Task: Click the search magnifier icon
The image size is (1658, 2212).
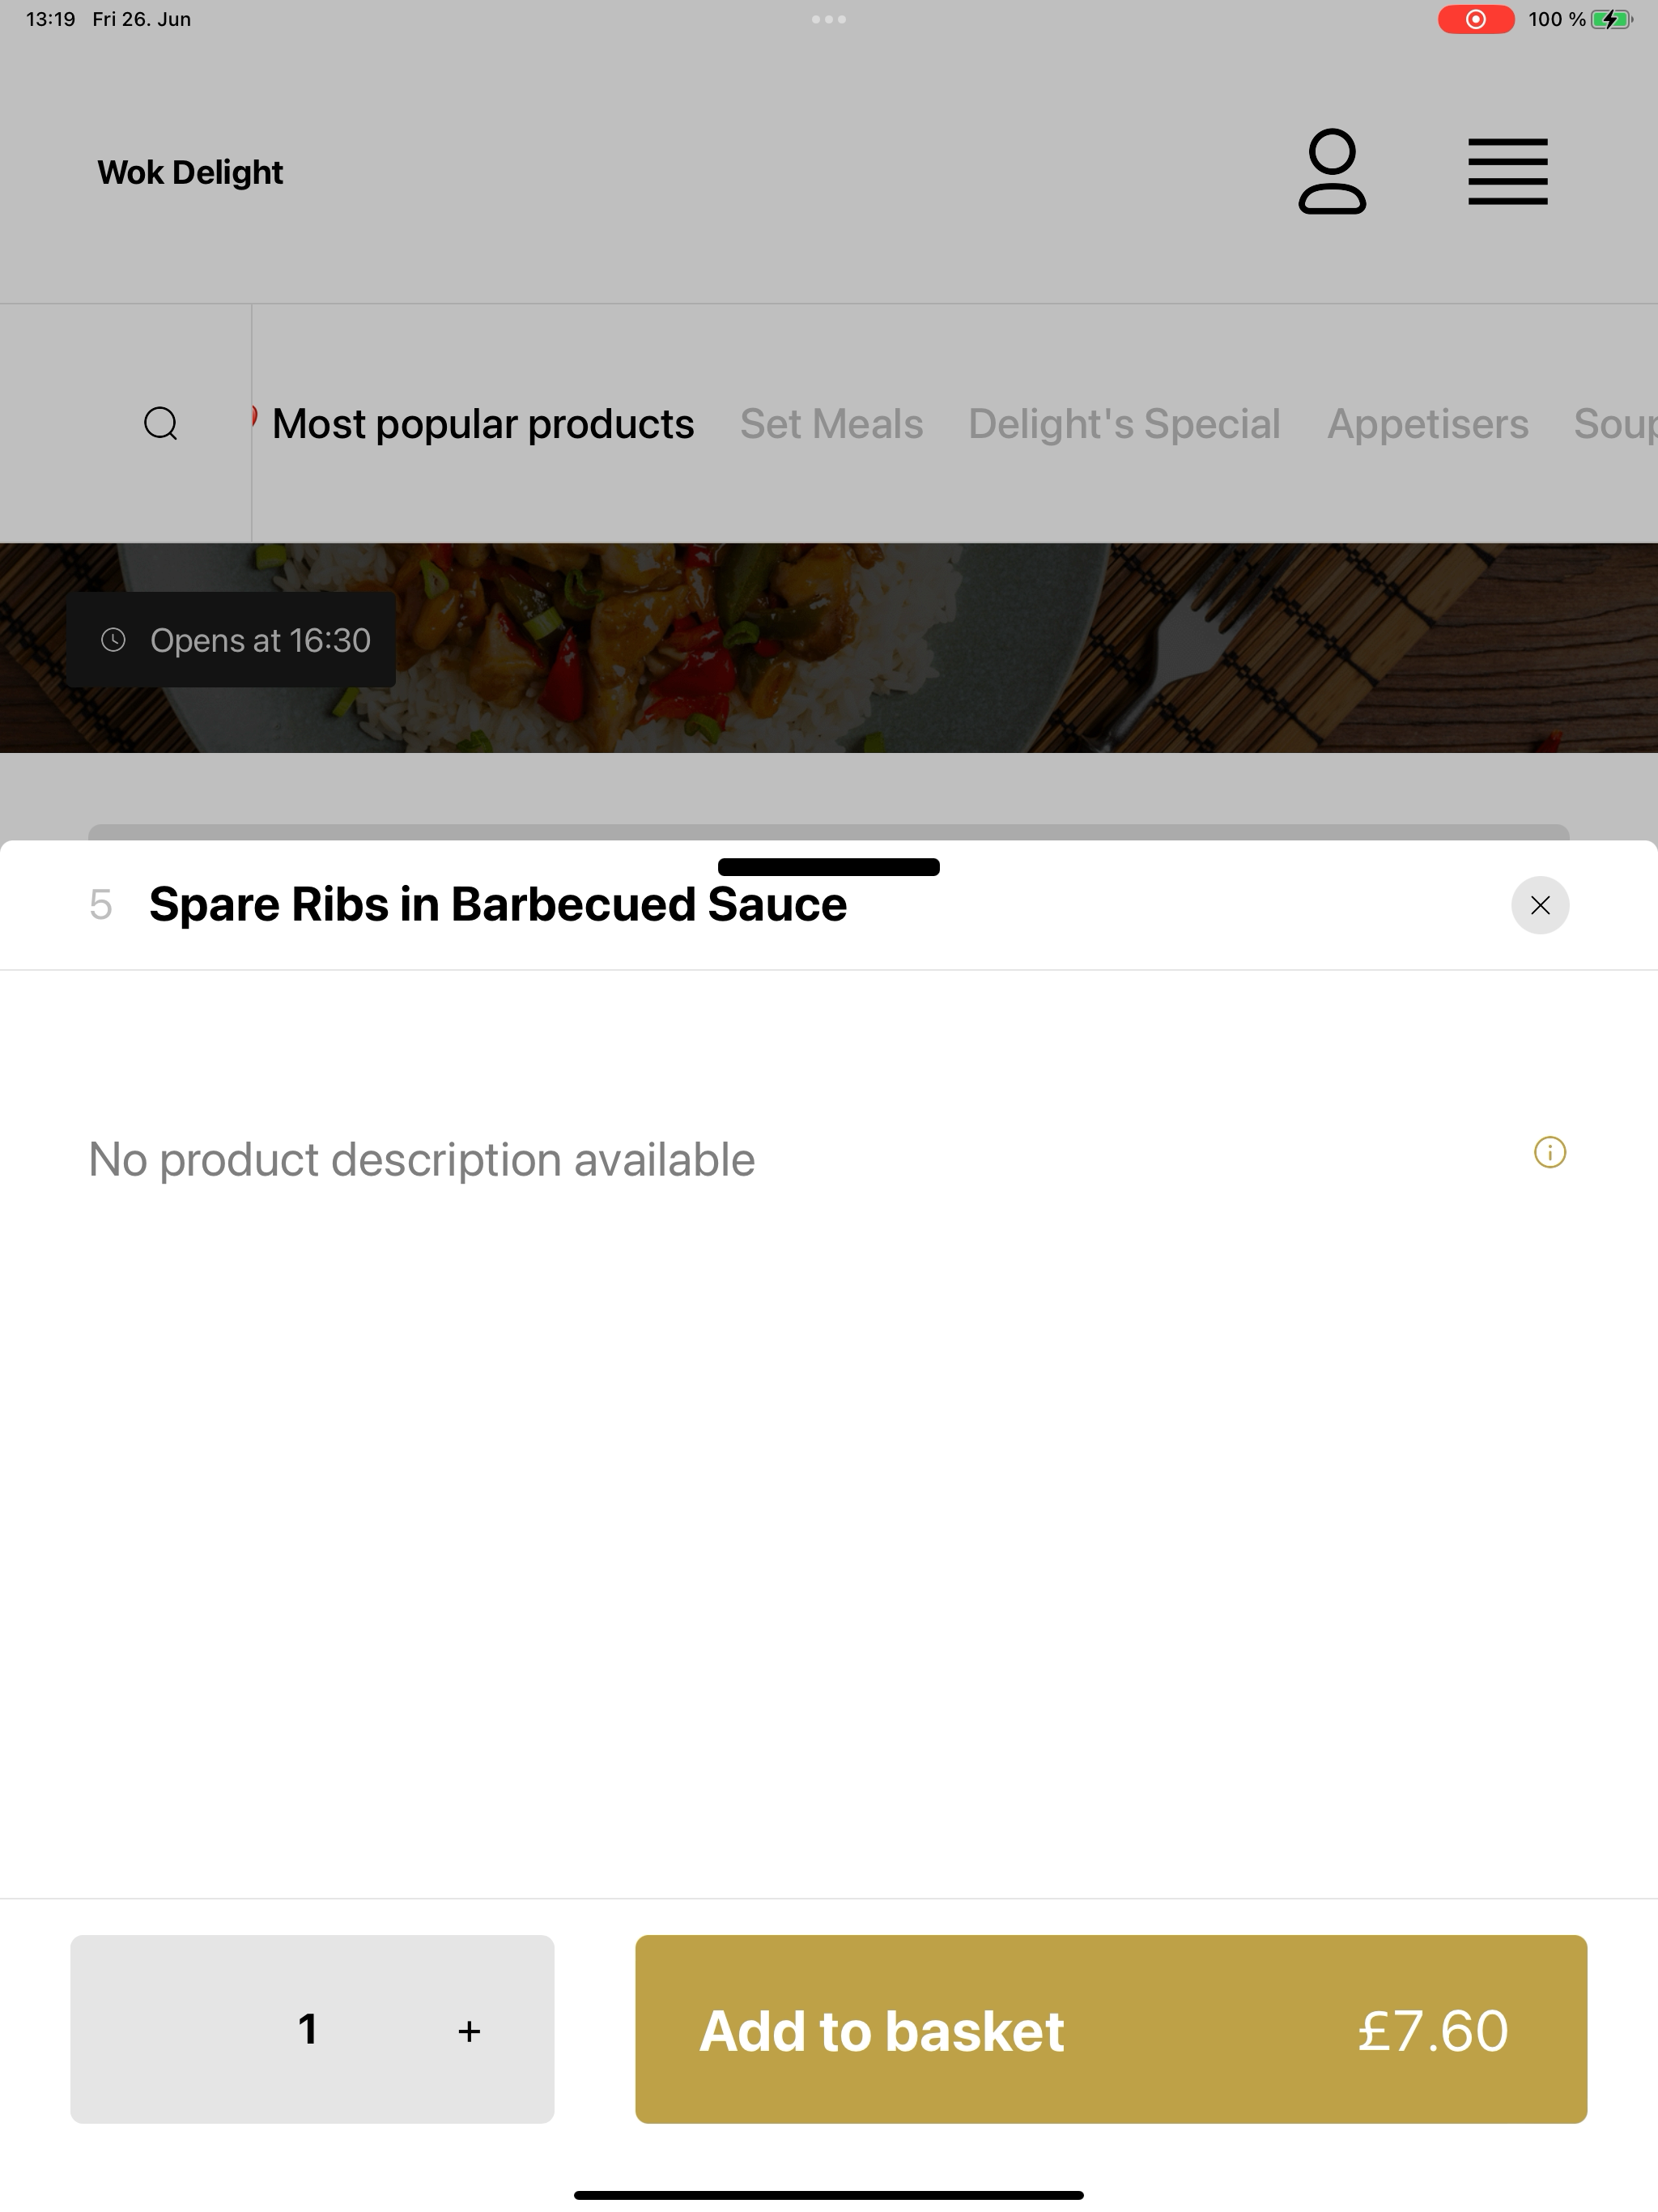Action: 161,423
